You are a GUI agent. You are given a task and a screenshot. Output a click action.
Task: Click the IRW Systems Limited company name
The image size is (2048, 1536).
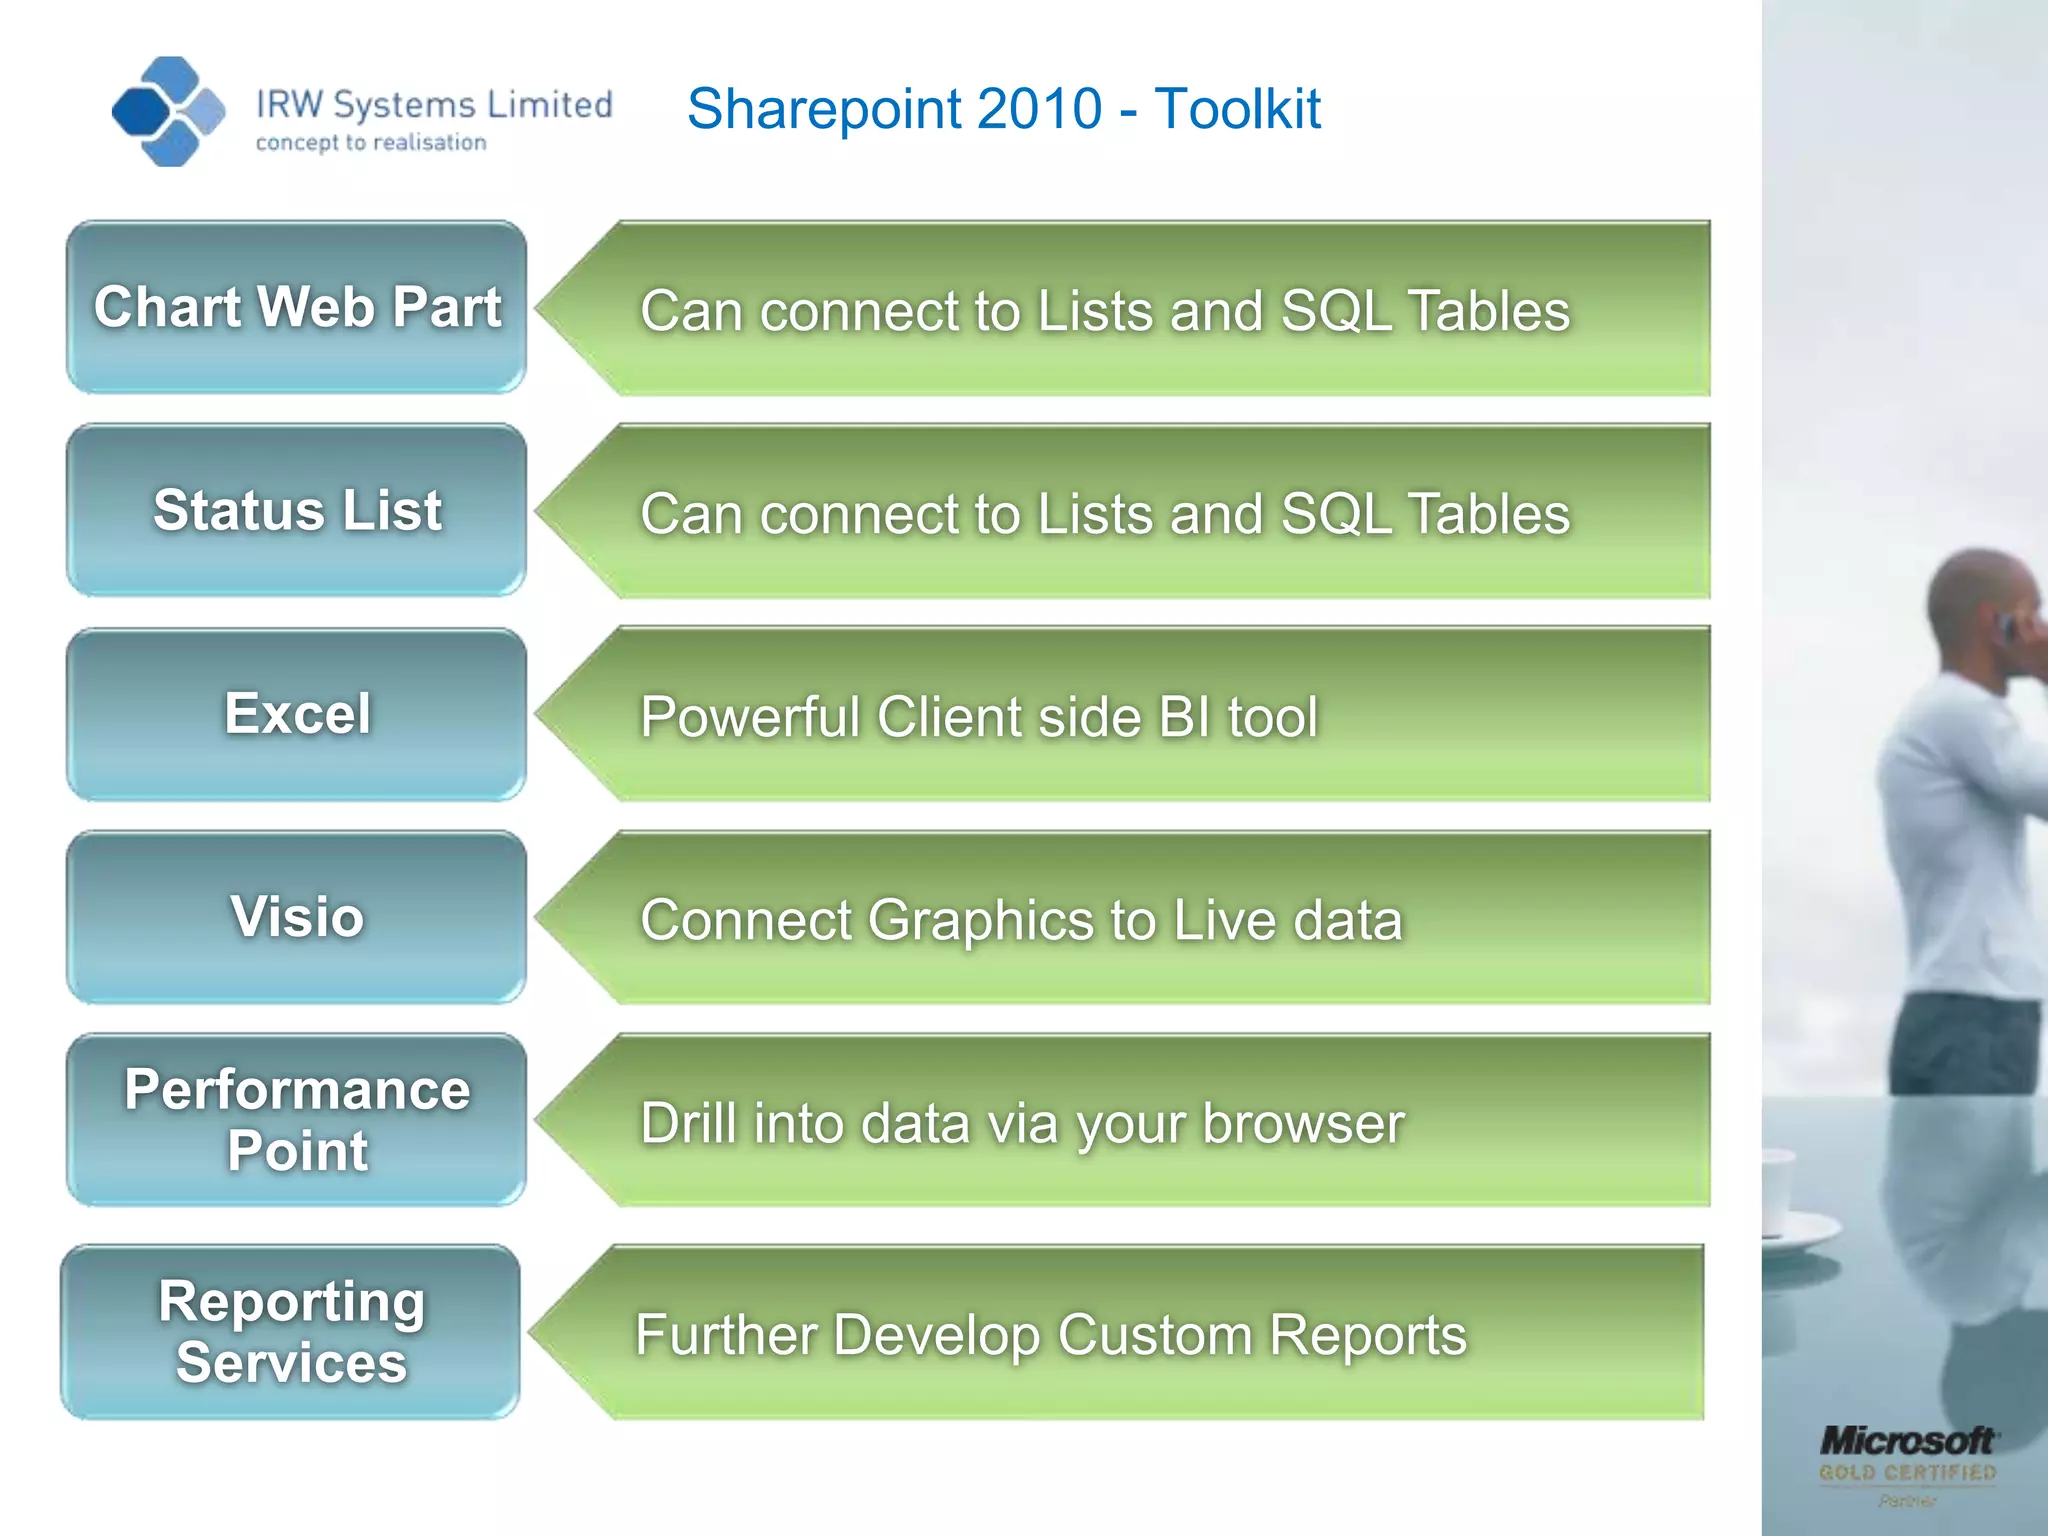(434, 104)
